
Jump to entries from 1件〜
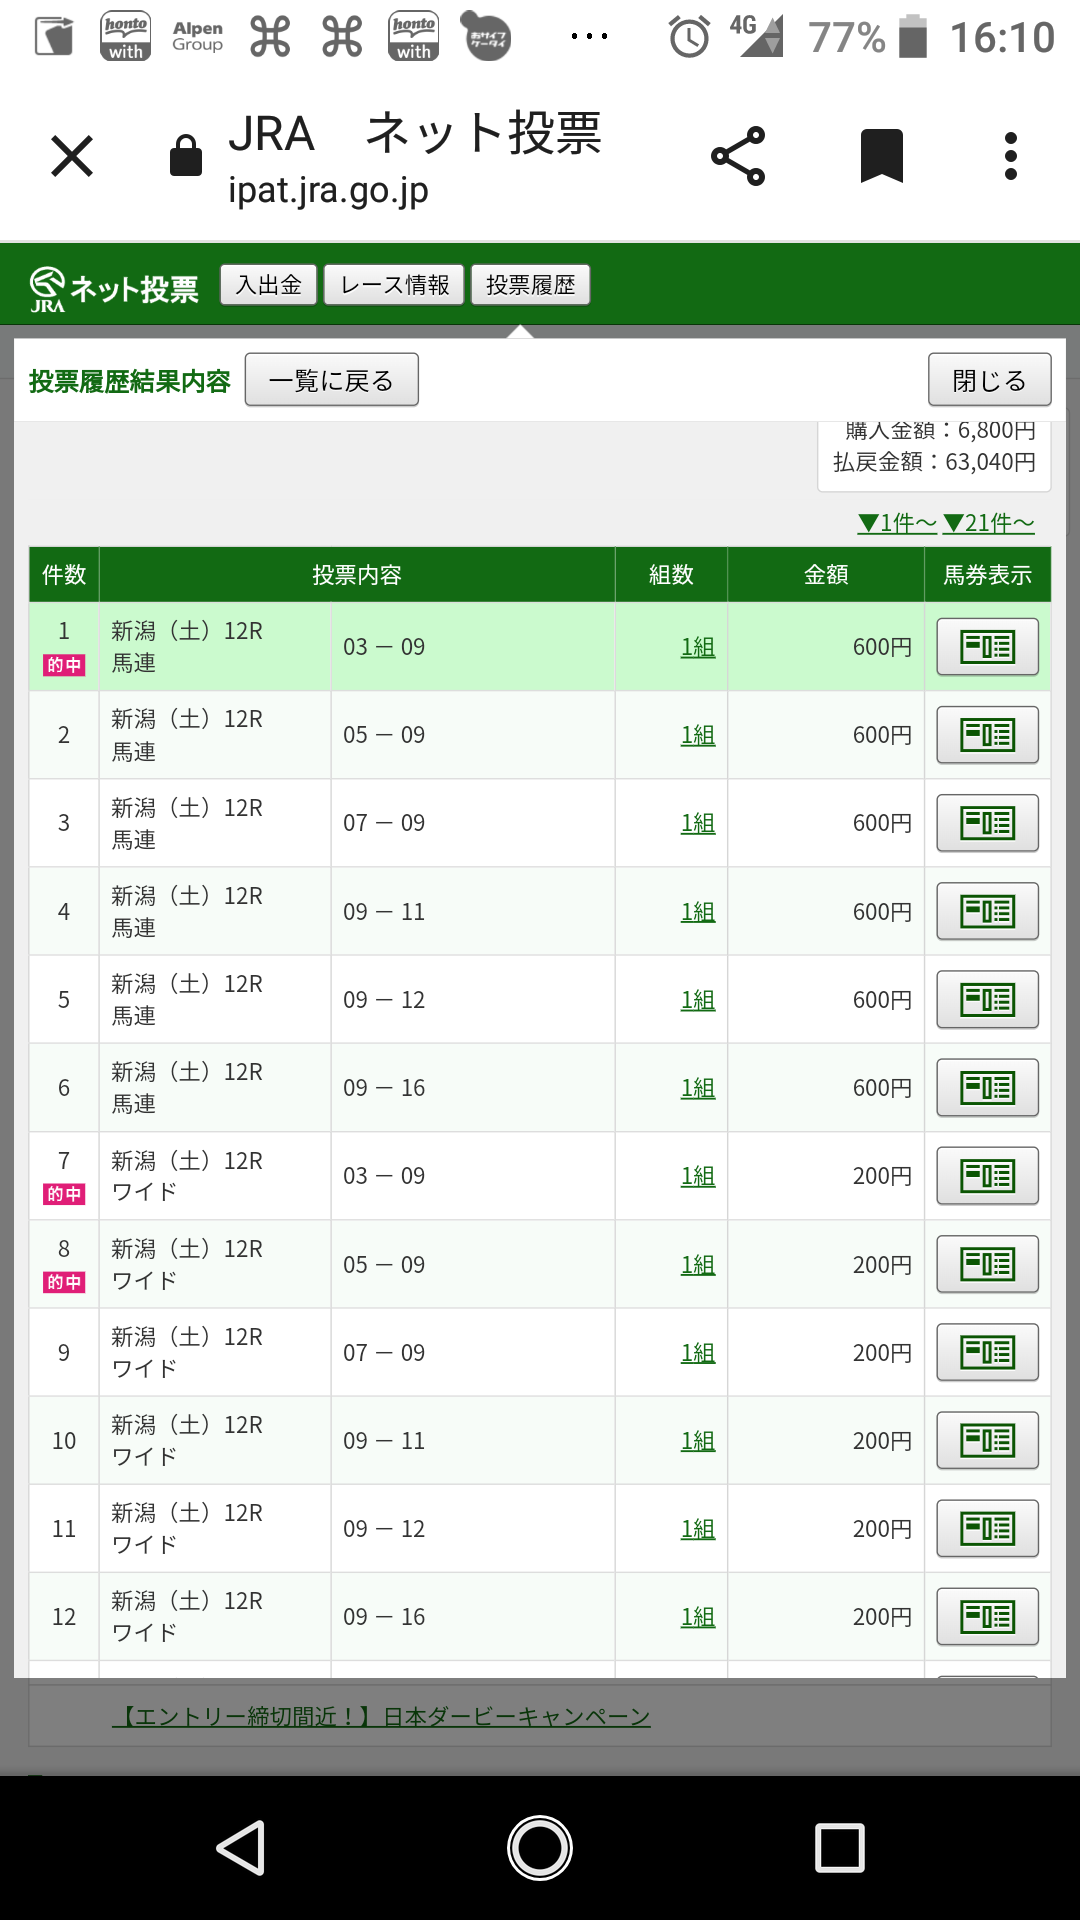coord(897,523)
